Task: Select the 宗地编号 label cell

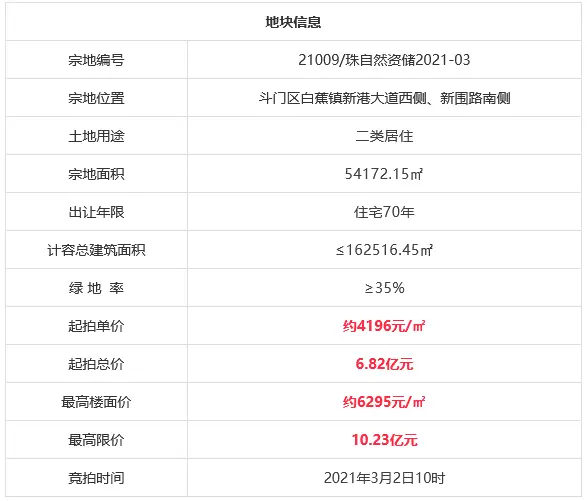Action: 96,60
